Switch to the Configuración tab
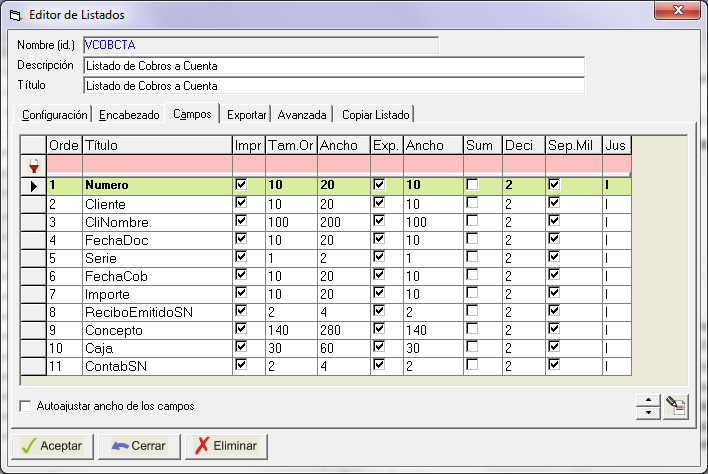The width and height of the screenshot is (708, 474). (x=54, y=115)
